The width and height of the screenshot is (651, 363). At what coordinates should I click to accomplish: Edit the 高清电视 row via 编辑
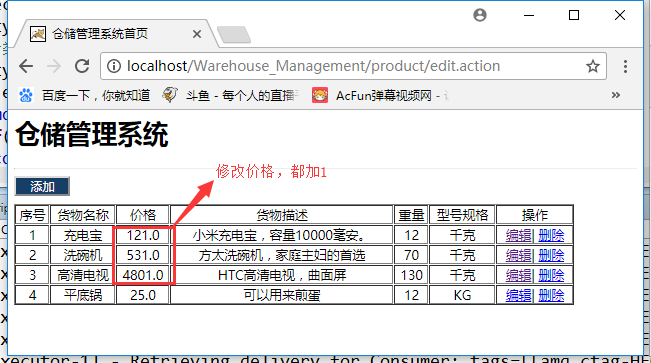(518, 275)
